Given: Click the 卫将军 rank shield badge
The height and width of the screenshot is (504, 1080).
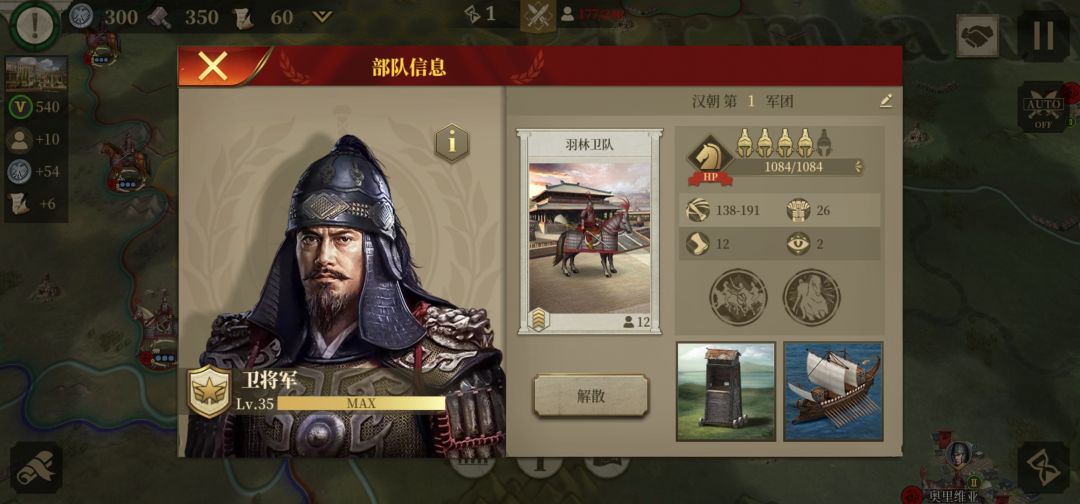Looking at the screenshot, I should tap(209, 391).
